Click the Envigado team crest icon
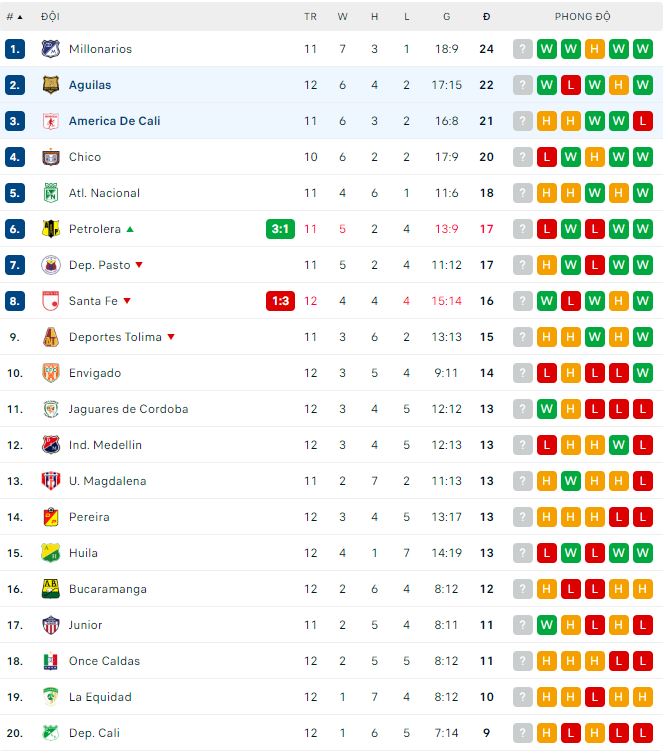The image size is (668, 753). [x=50, y=373]
